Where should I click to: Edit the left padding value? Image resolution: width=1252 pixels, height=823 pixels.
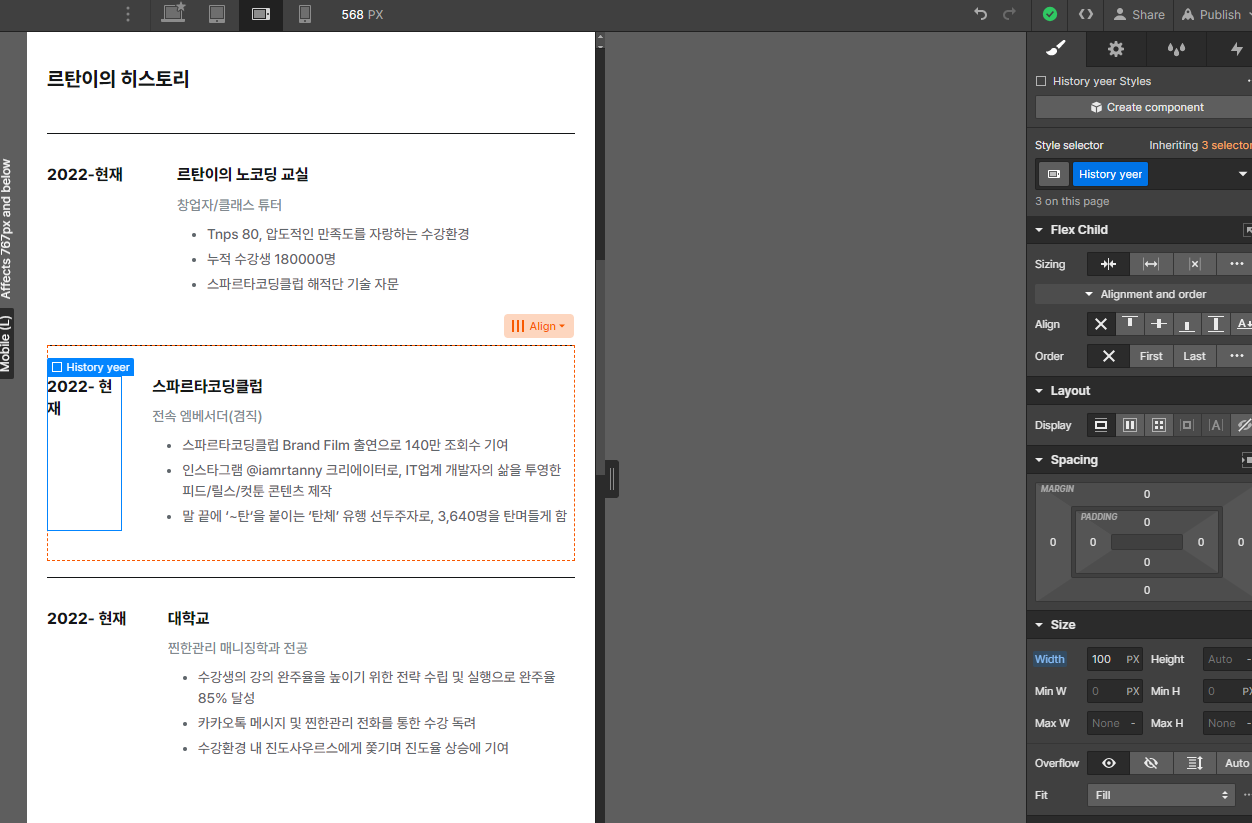coord(1093,542)
